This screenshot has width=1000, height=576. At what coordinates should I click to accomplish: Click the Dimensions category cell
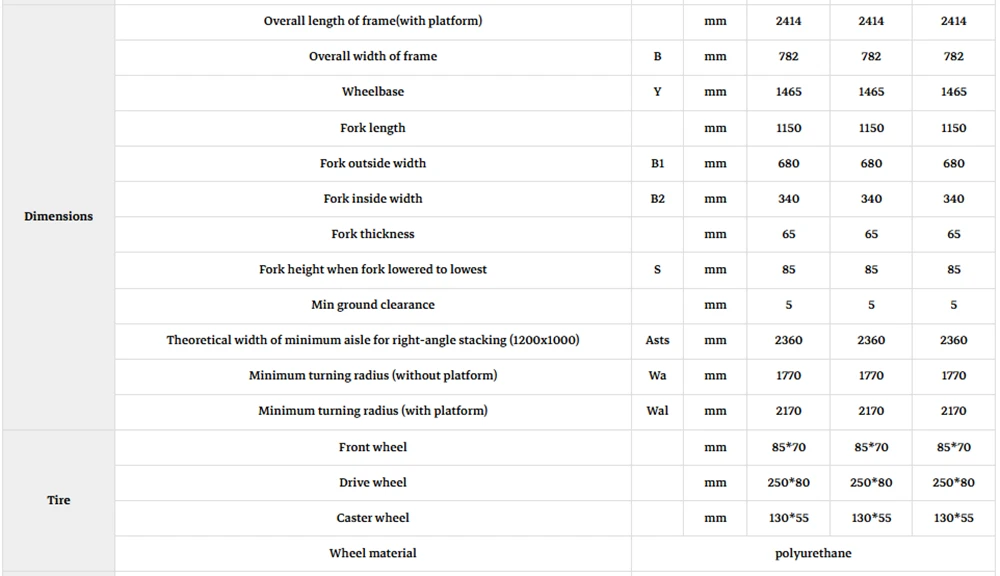coord(59,216)
